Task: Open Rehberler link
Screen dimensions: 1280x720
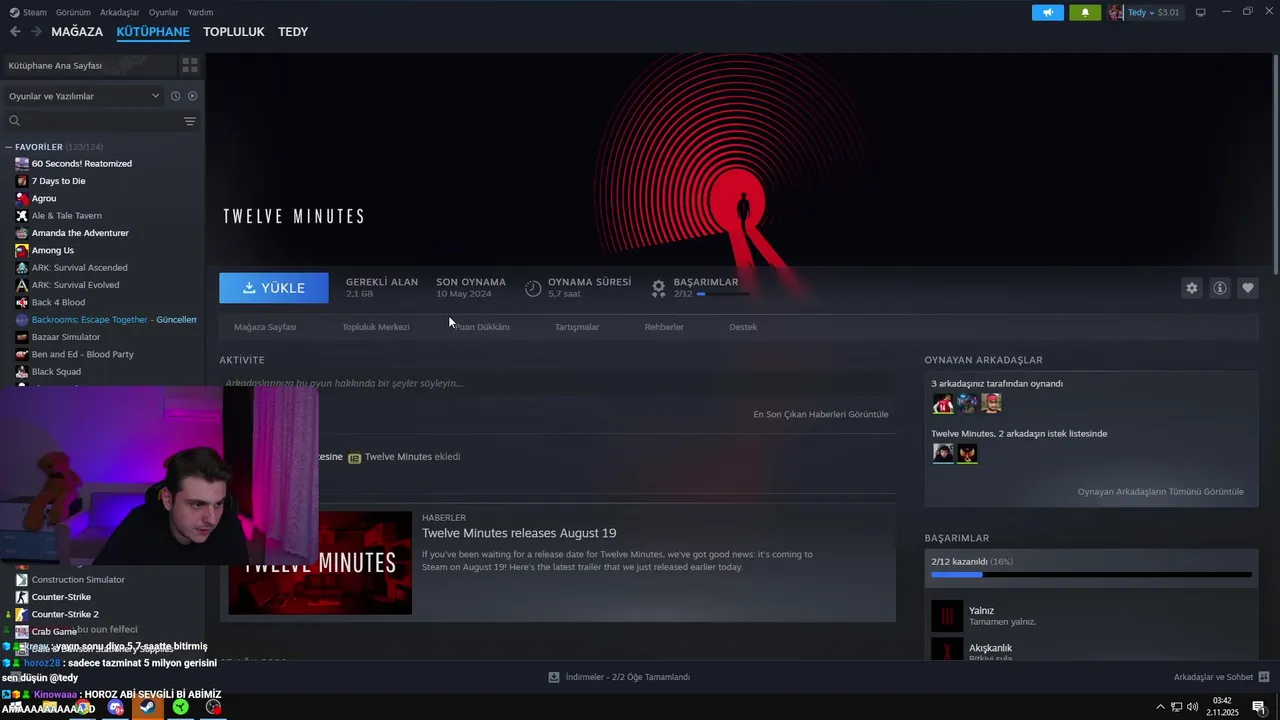Action: pyautogui.click(x=664, y=327)
